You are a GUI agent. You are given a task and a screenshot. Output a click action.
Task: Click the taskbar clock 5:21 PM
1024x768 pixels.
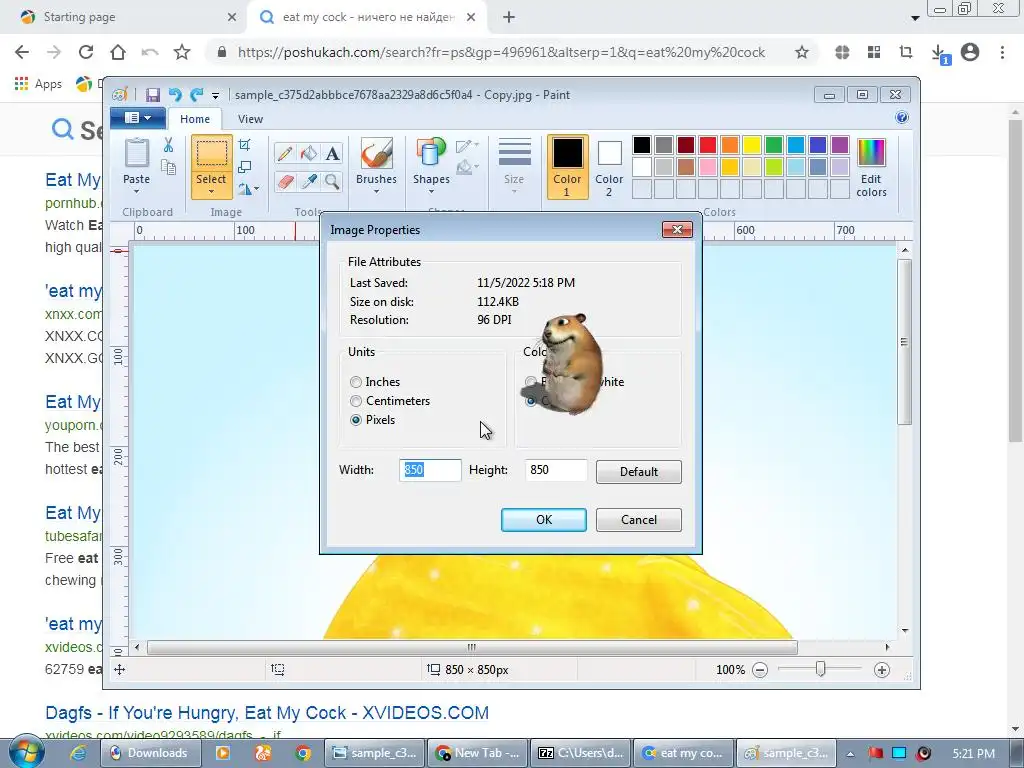(973, 753)
